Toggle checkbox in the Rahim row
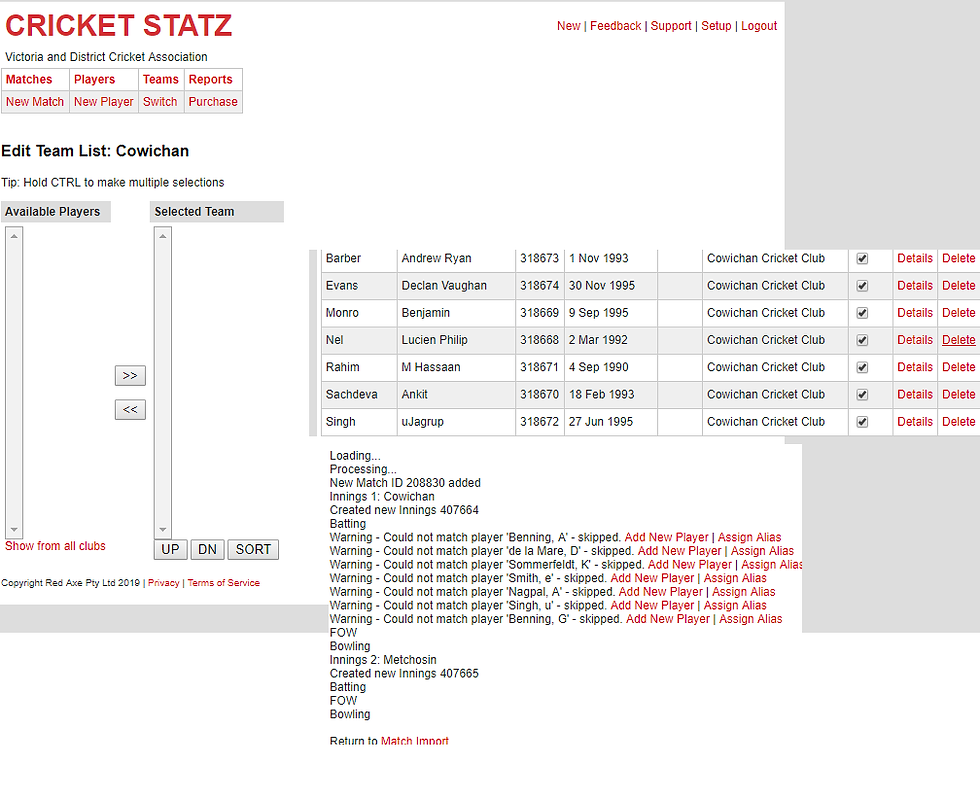980x793 pixels. 862,367
